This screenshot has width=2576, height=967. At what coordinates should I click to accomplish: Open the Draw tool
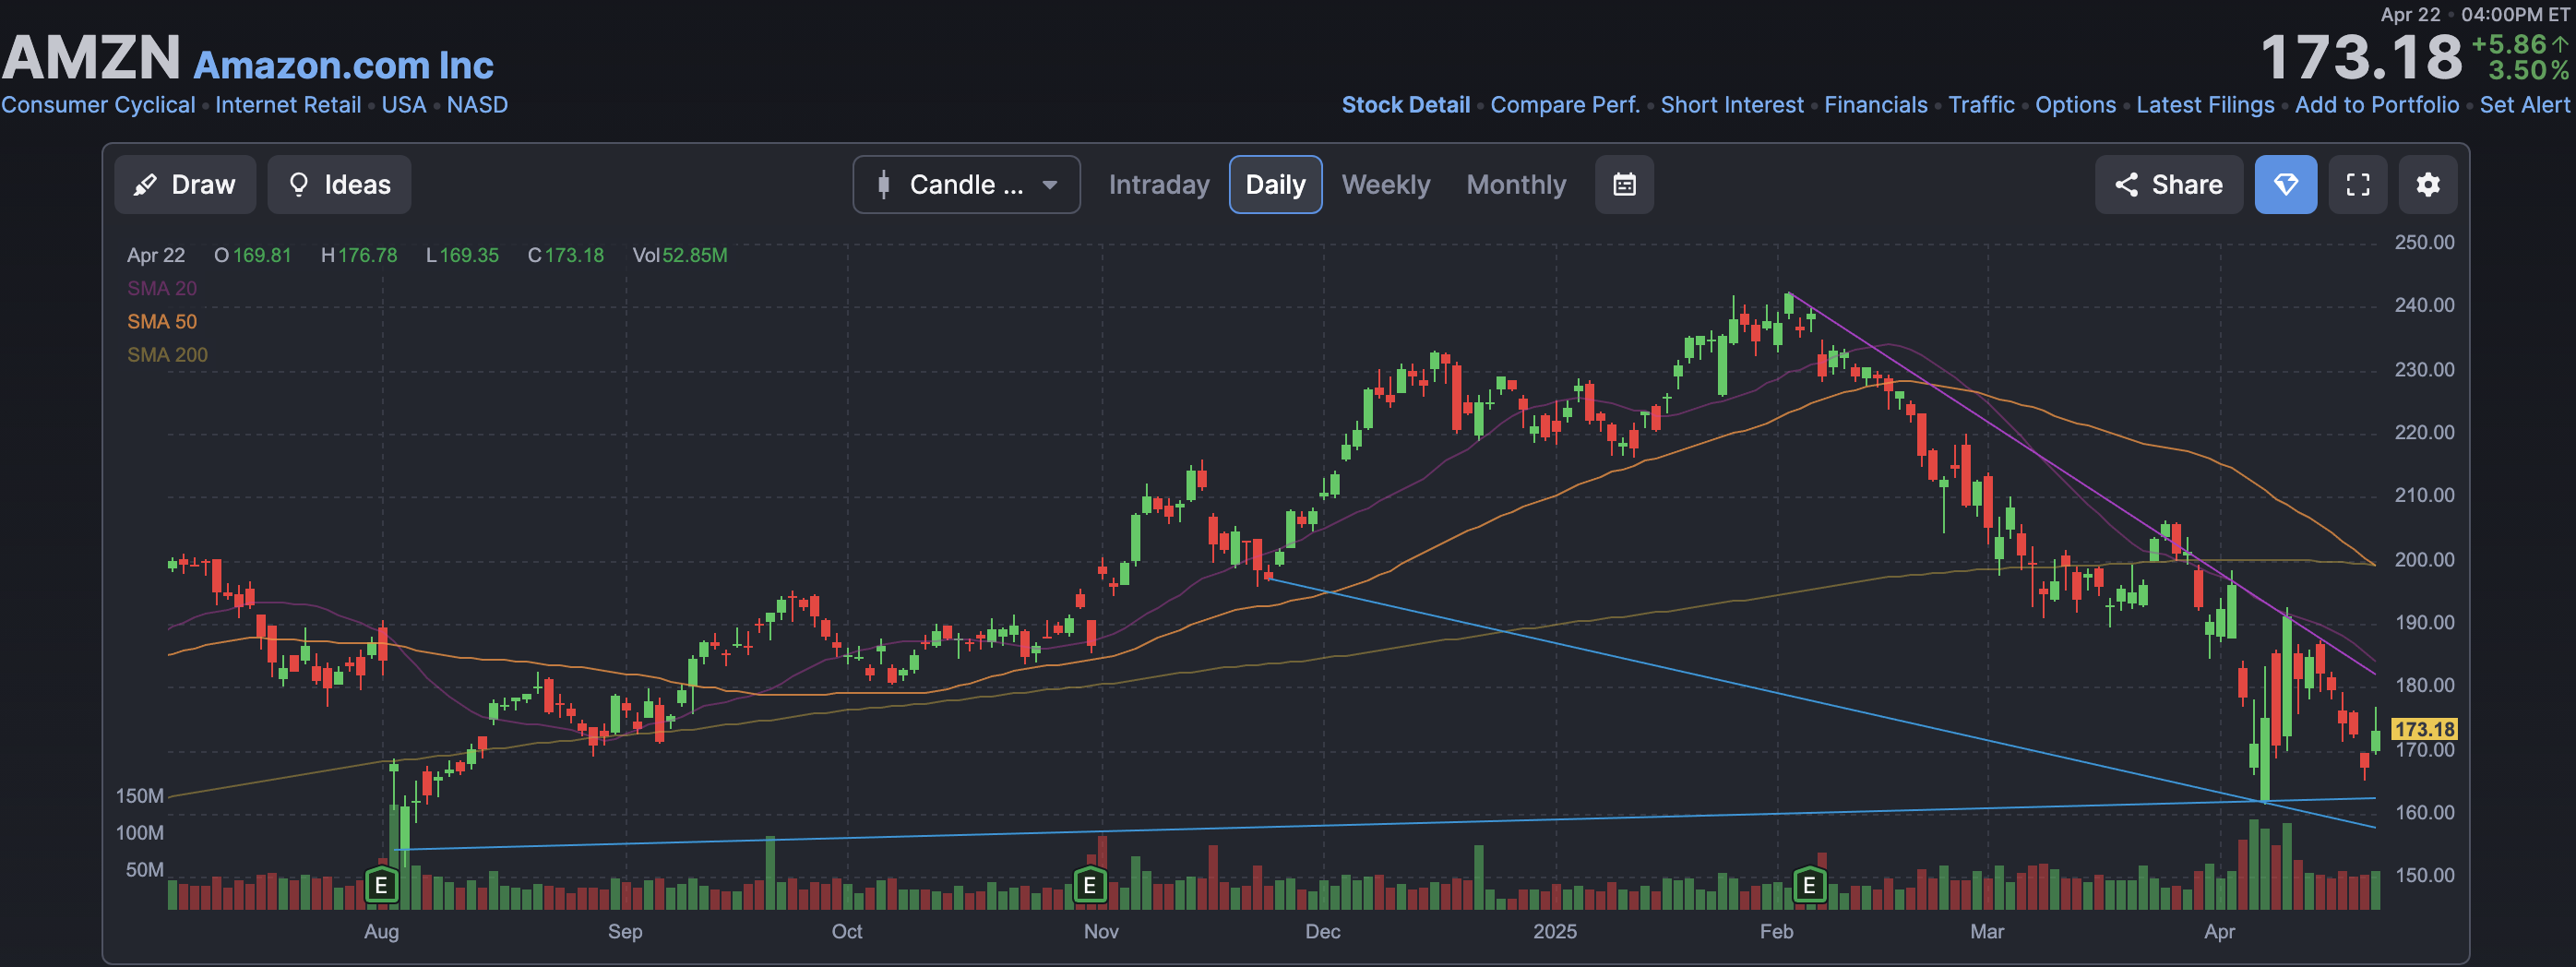pyautogui.click(x=185, y=185)
